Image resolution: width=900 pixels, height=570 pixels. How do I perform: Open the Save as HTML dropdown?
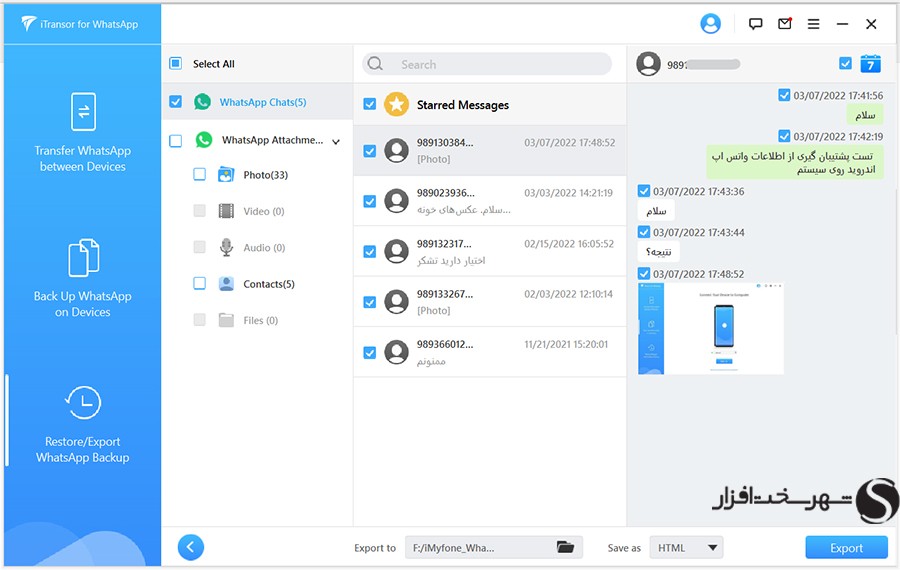(686, 548)
